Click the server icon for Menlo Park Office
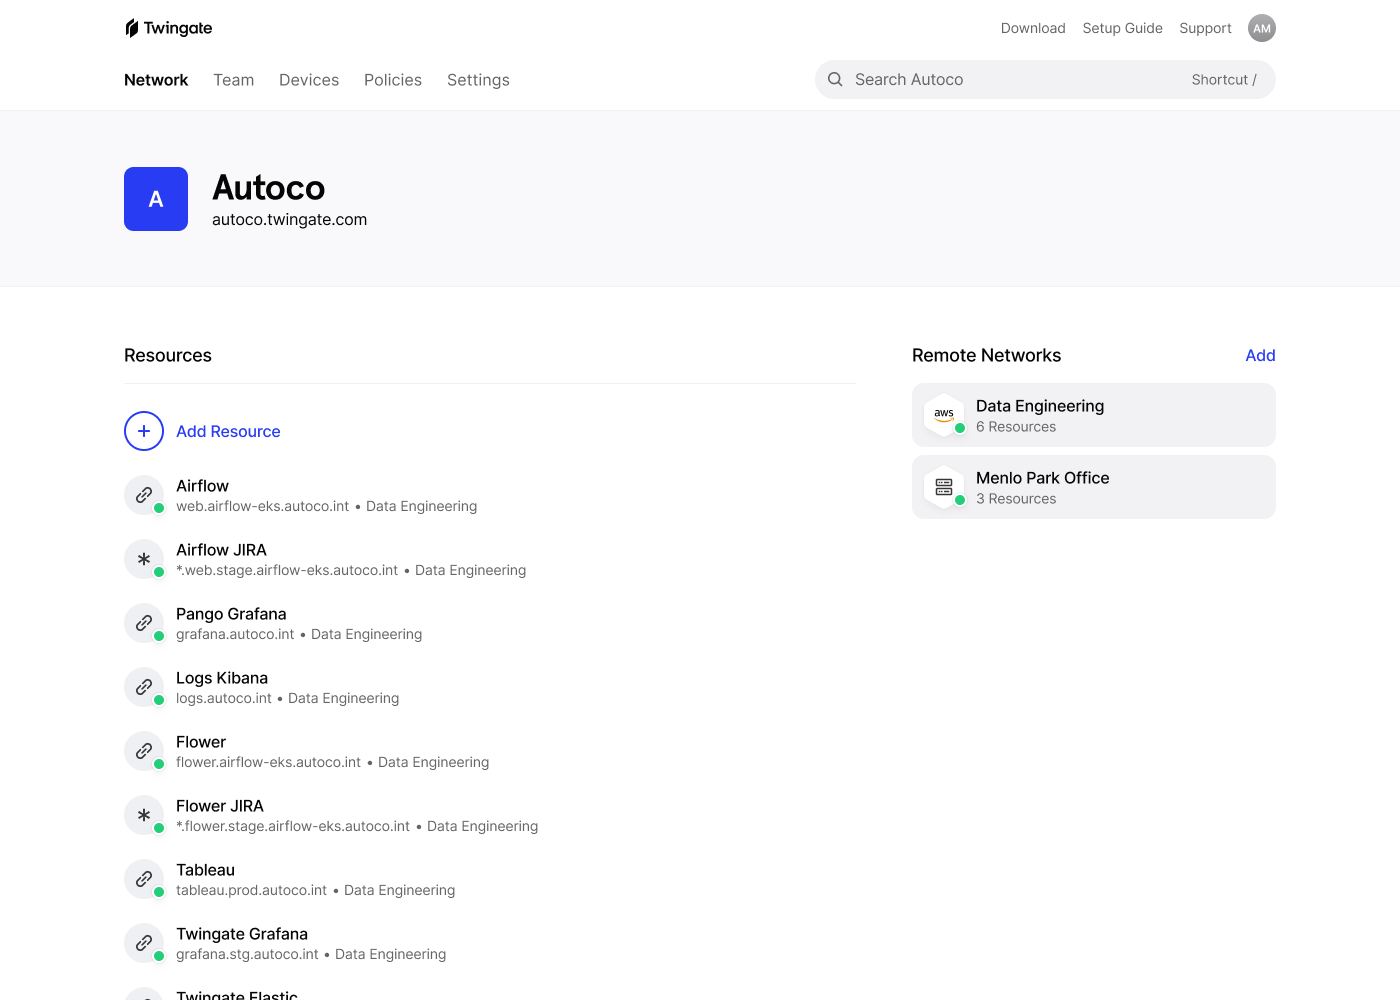The width and height of the screenshot is (1400, 1000). coord(944,487)
